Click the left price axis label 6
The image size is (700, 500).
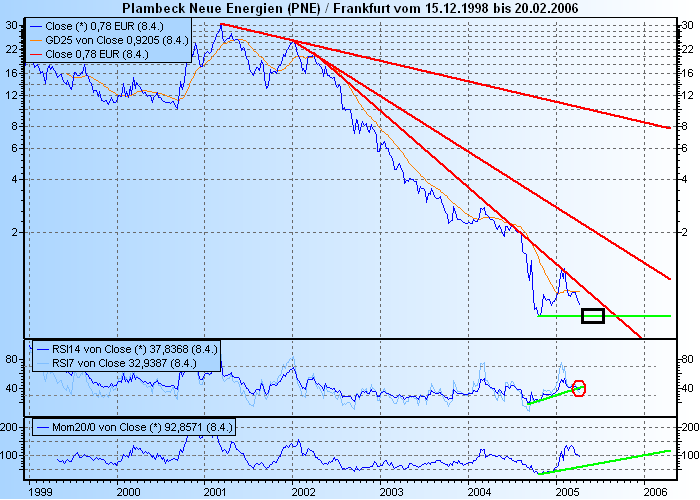point(15,148)
